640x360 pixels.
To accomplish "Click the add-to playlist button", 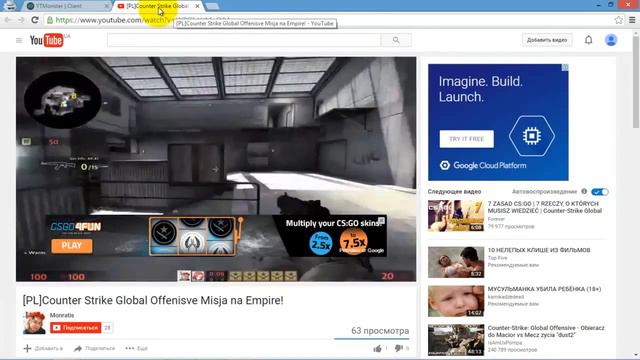I will tap(43, 349).
